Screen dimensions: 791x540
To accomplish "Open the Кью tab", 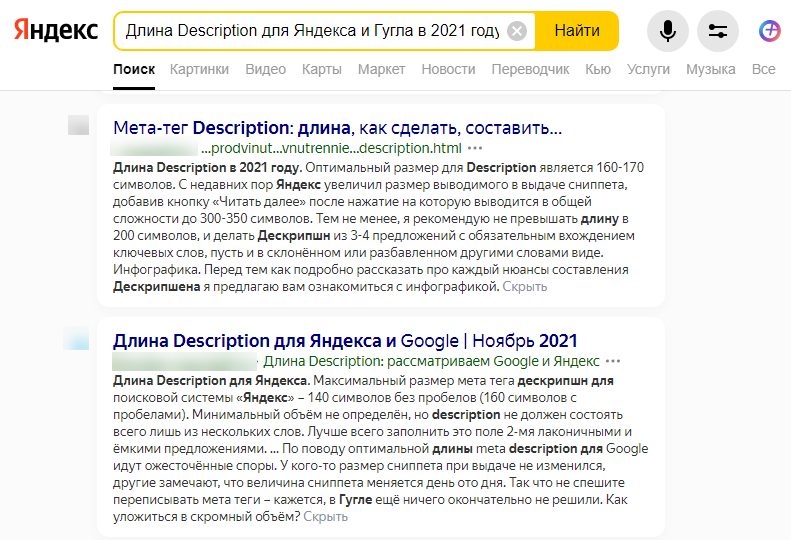I will 598,69.
